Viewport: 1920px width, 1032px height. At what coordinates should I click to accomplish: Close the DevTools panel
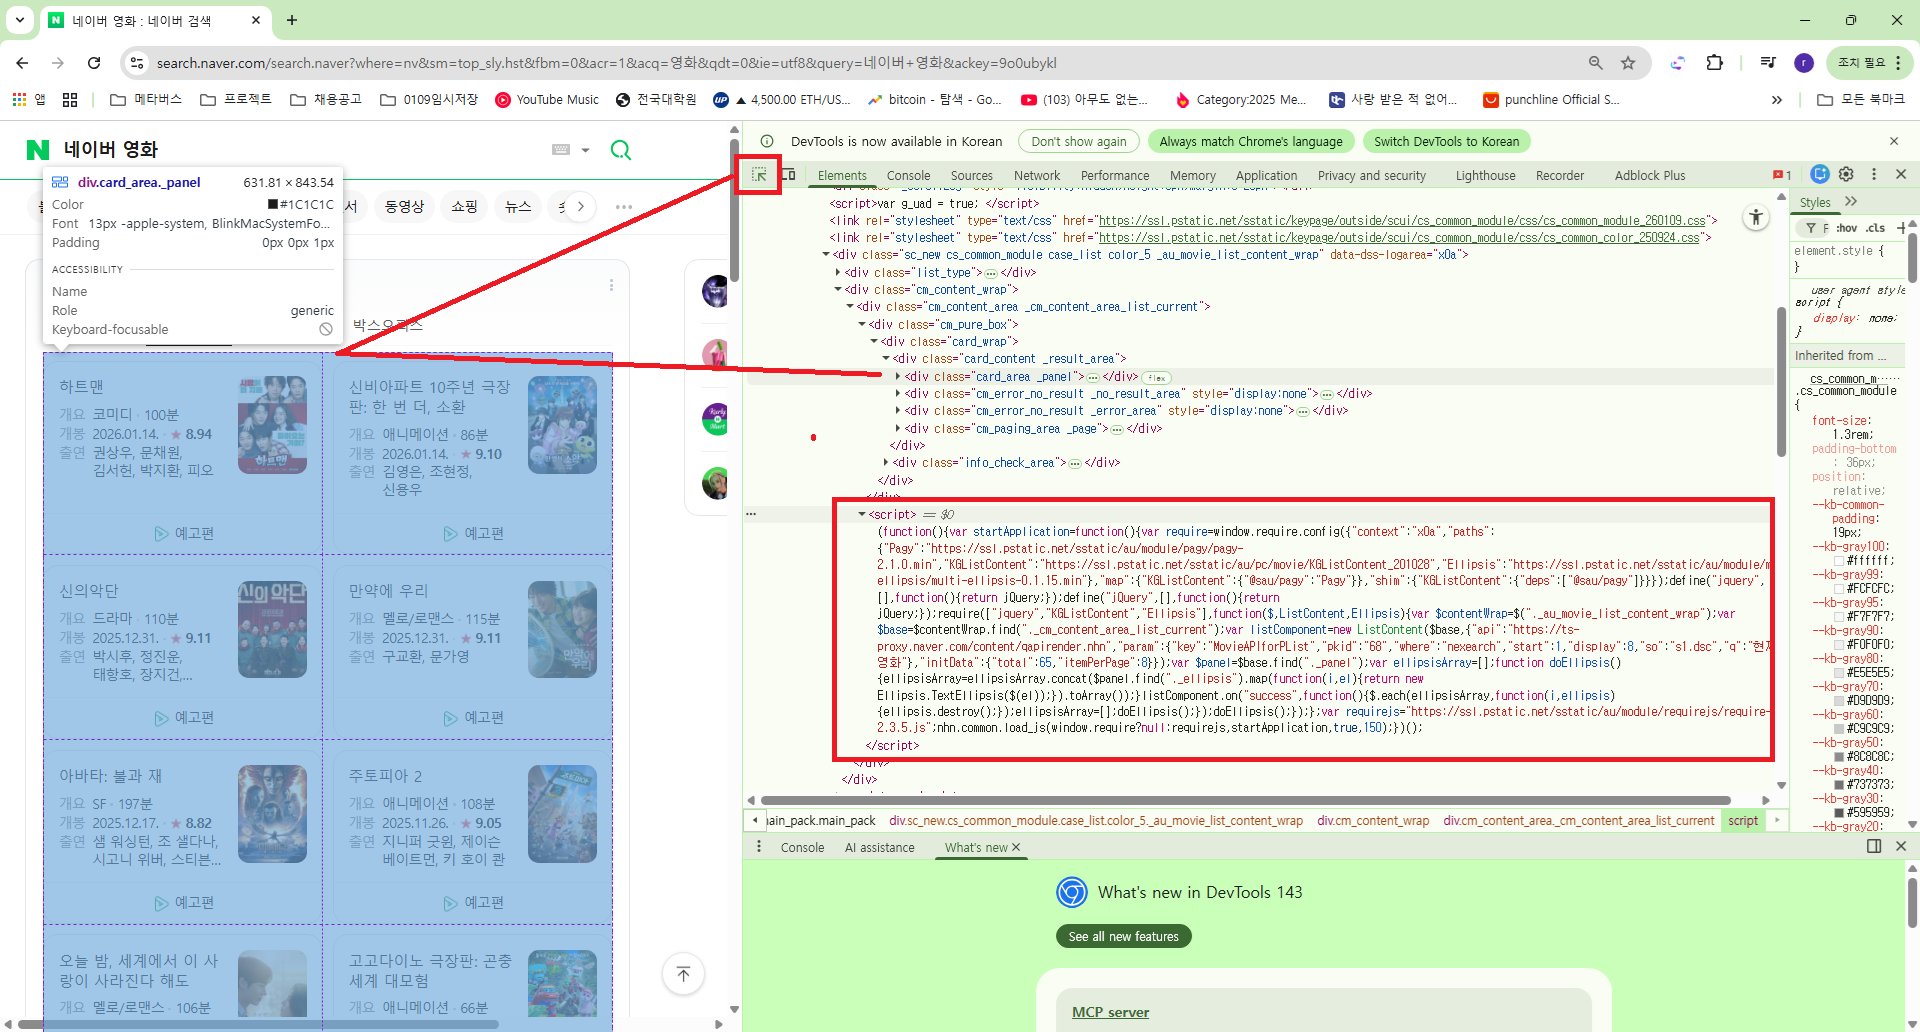coord(1901,174)
